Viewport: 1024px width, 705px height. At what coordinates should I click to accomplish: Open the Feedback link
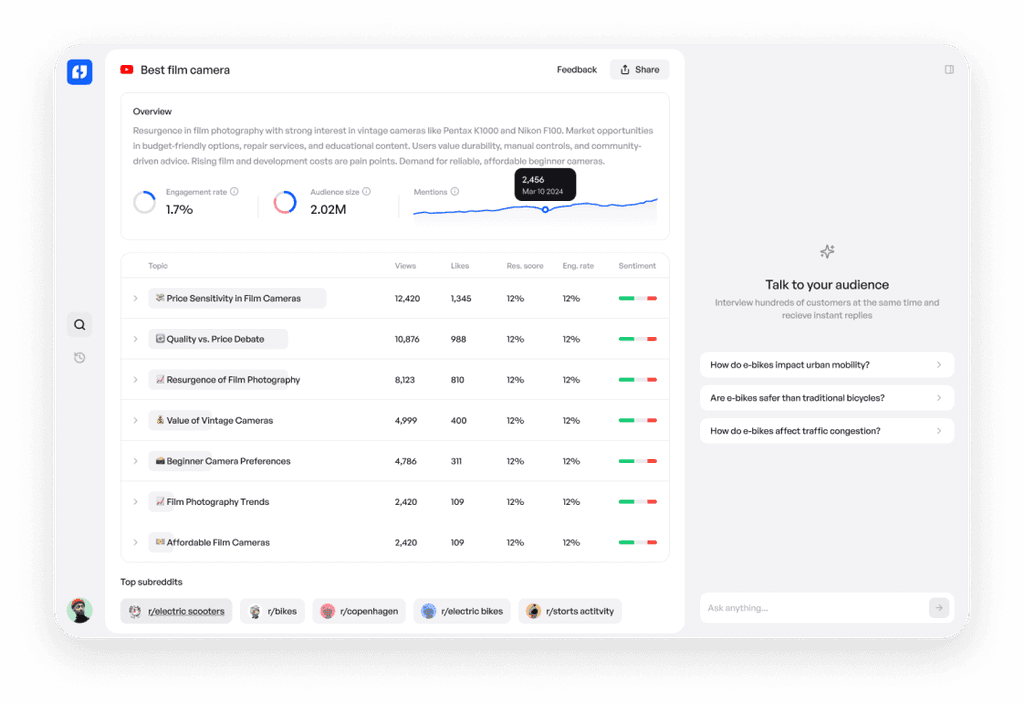pos(576,69)
